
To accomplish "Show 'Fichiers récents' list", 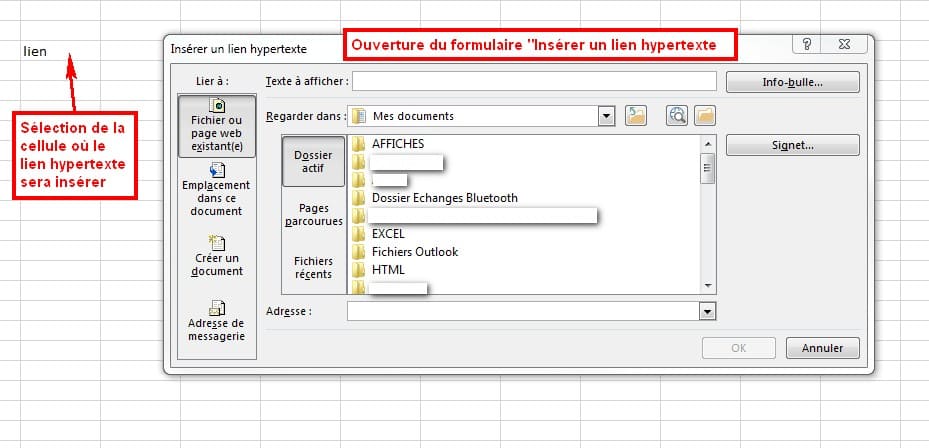I will tap(313, 267).
